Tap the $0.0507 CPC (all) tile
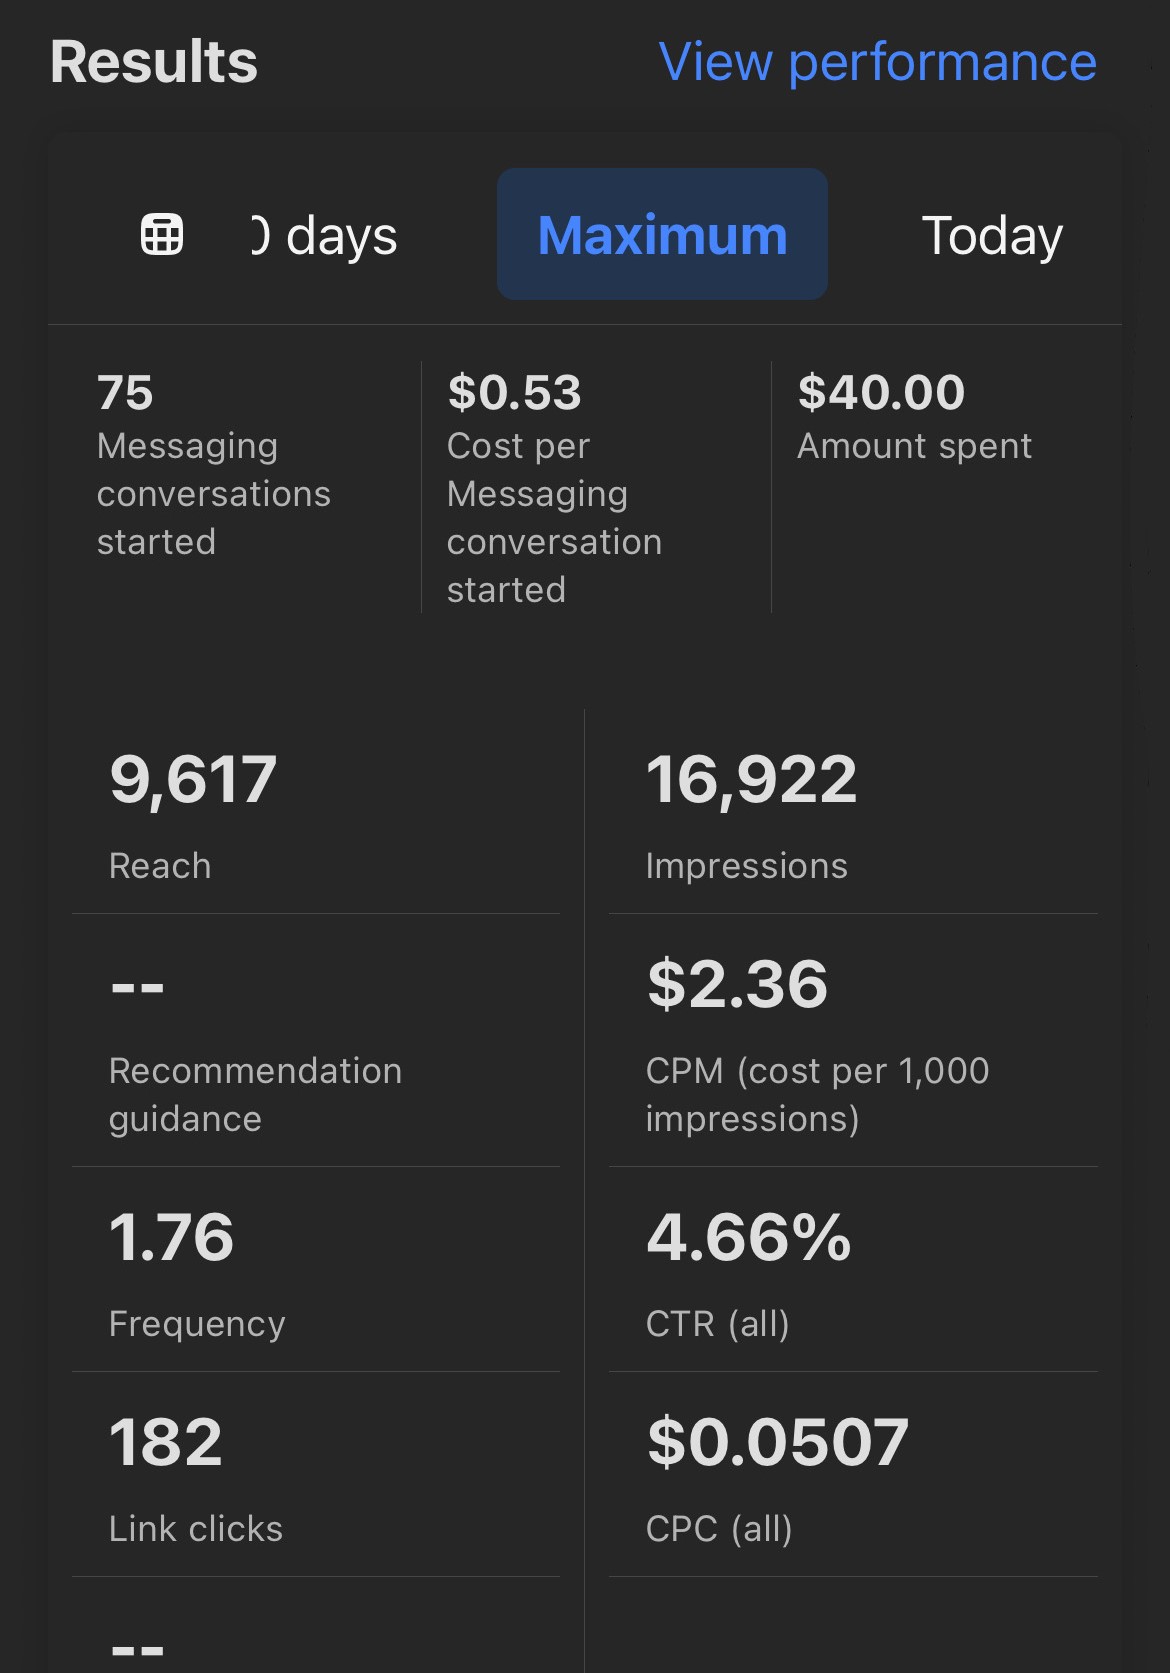 pos(852,1473)
